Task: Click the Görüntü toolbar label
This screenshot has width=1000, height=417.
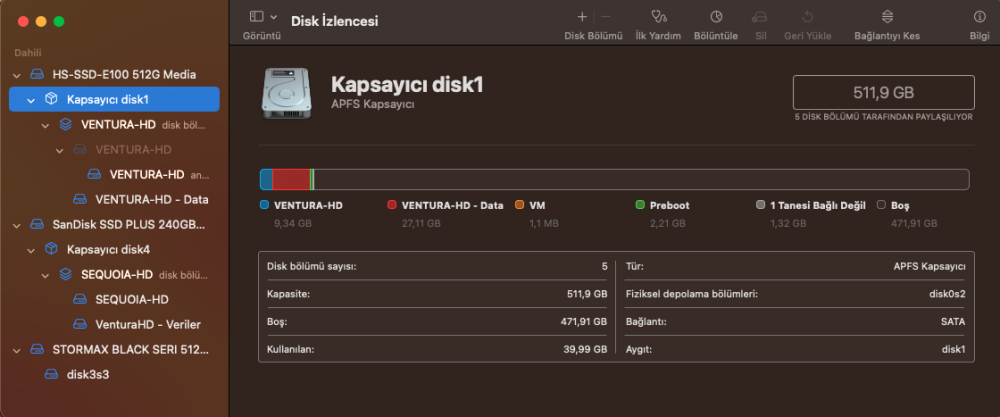Action: point(261,36)
